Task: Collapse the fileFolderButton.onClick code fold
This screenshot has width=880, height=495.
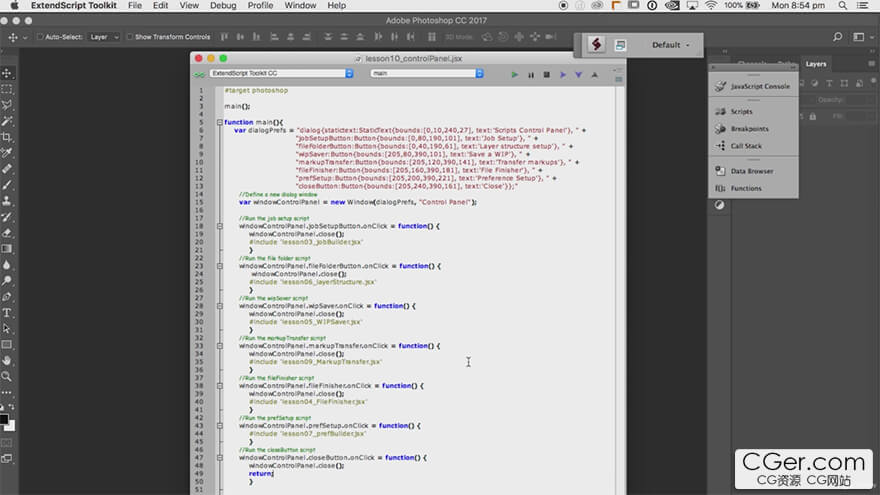Action: click(219, 266)
